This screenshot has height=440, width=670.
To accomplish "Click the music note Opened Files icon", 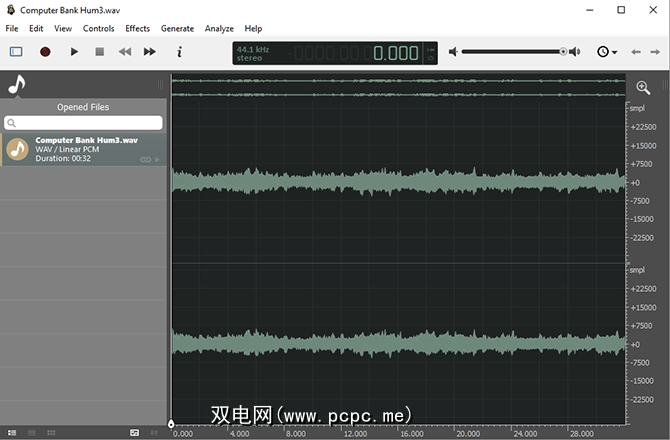I will pos(16,86).
